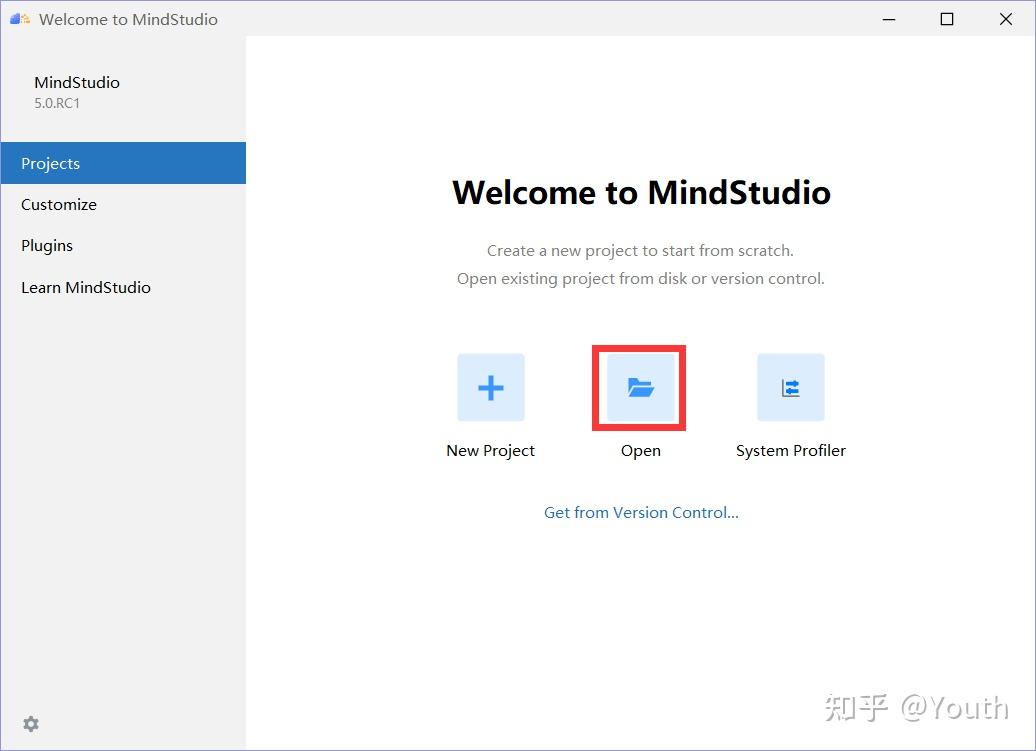Click the System Profiler label text
This screenshot has width=1036, height=751.
click(791, 450)
